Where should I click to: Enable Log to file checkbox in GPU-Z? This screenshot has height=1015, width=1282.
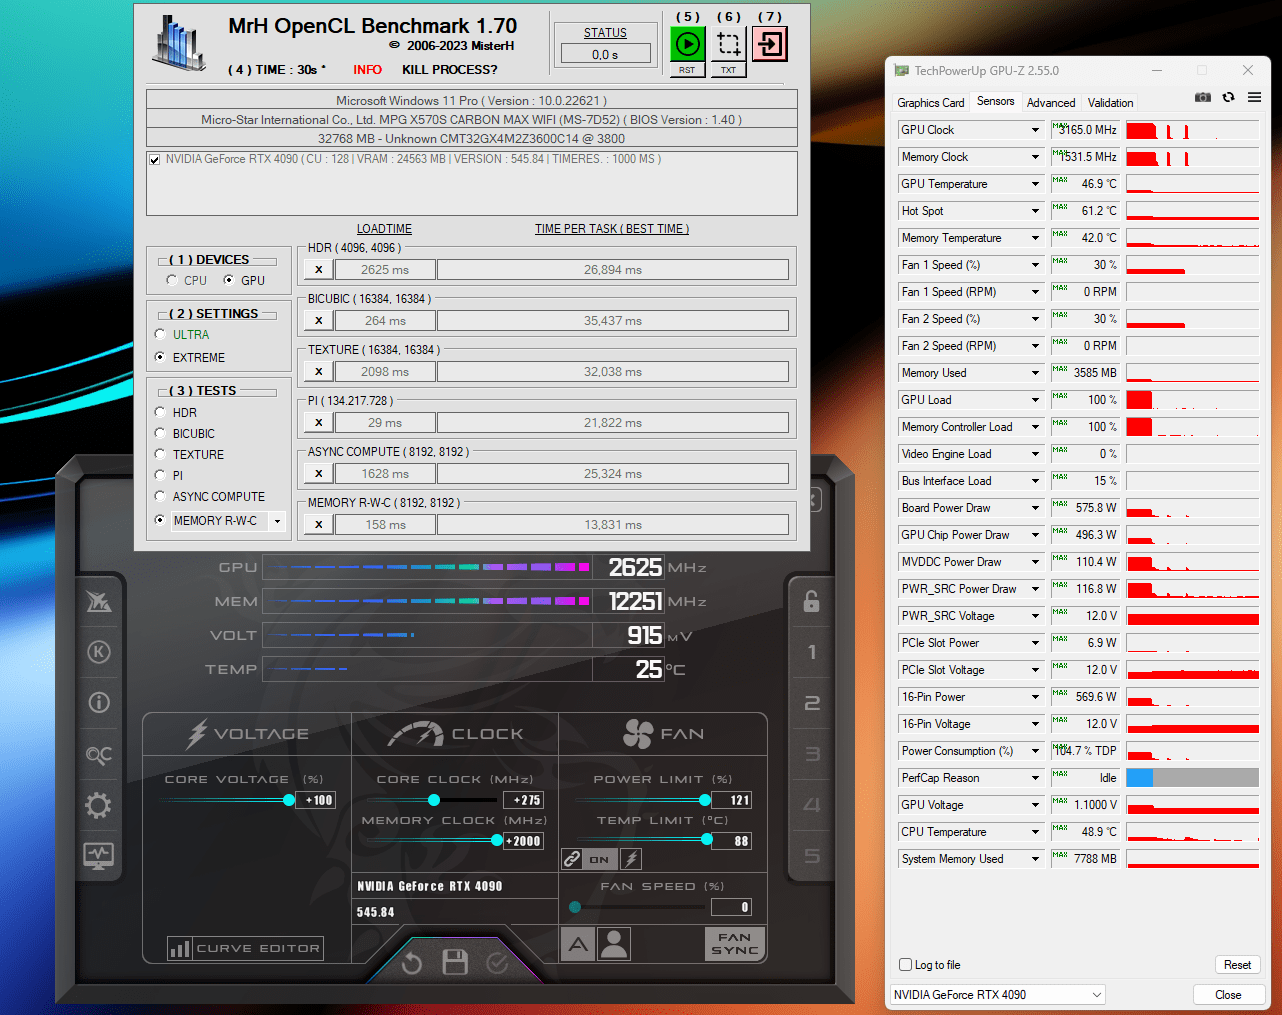coord(905,965)
